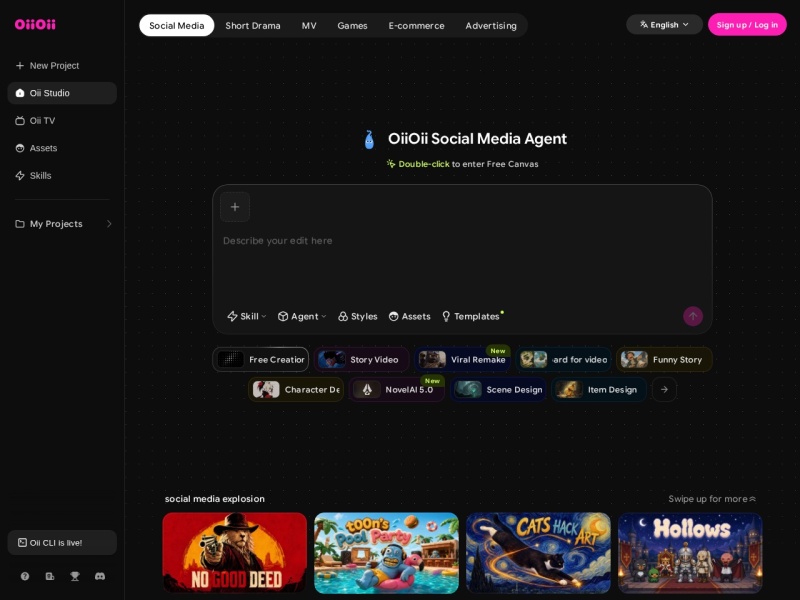The width and height of the screenshot is (800, 600).
Task: Click the Double-click to enter Free Canvas hint
Action: (463, 164)
